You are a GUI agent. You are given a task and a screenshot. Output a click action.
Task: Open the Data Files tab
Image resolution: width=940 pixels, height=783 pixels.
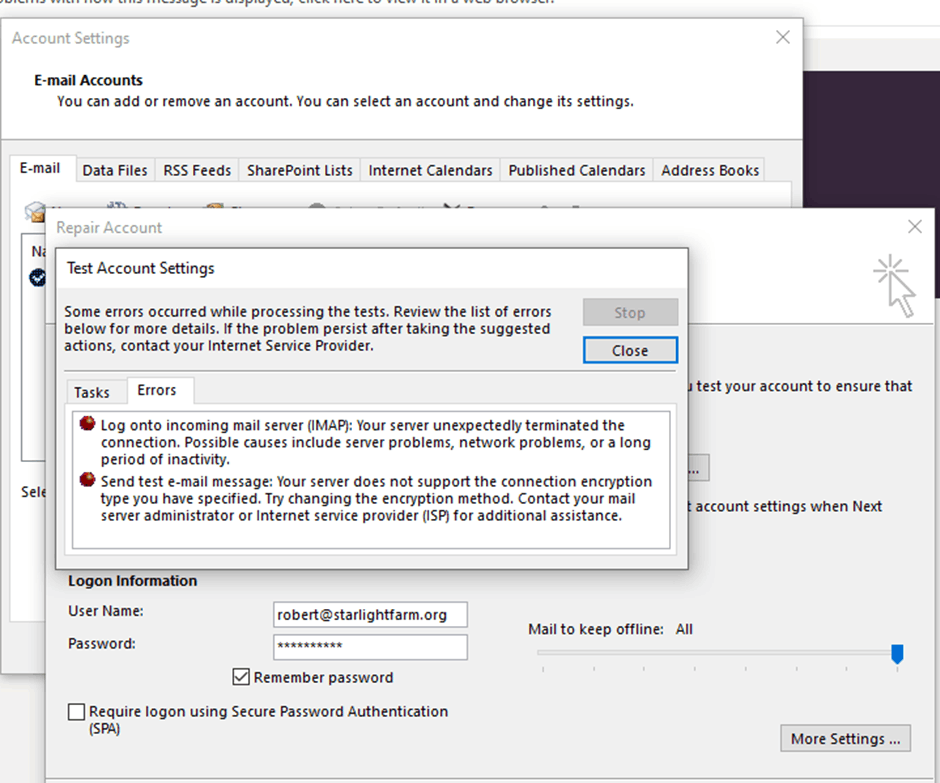(115, 170)
